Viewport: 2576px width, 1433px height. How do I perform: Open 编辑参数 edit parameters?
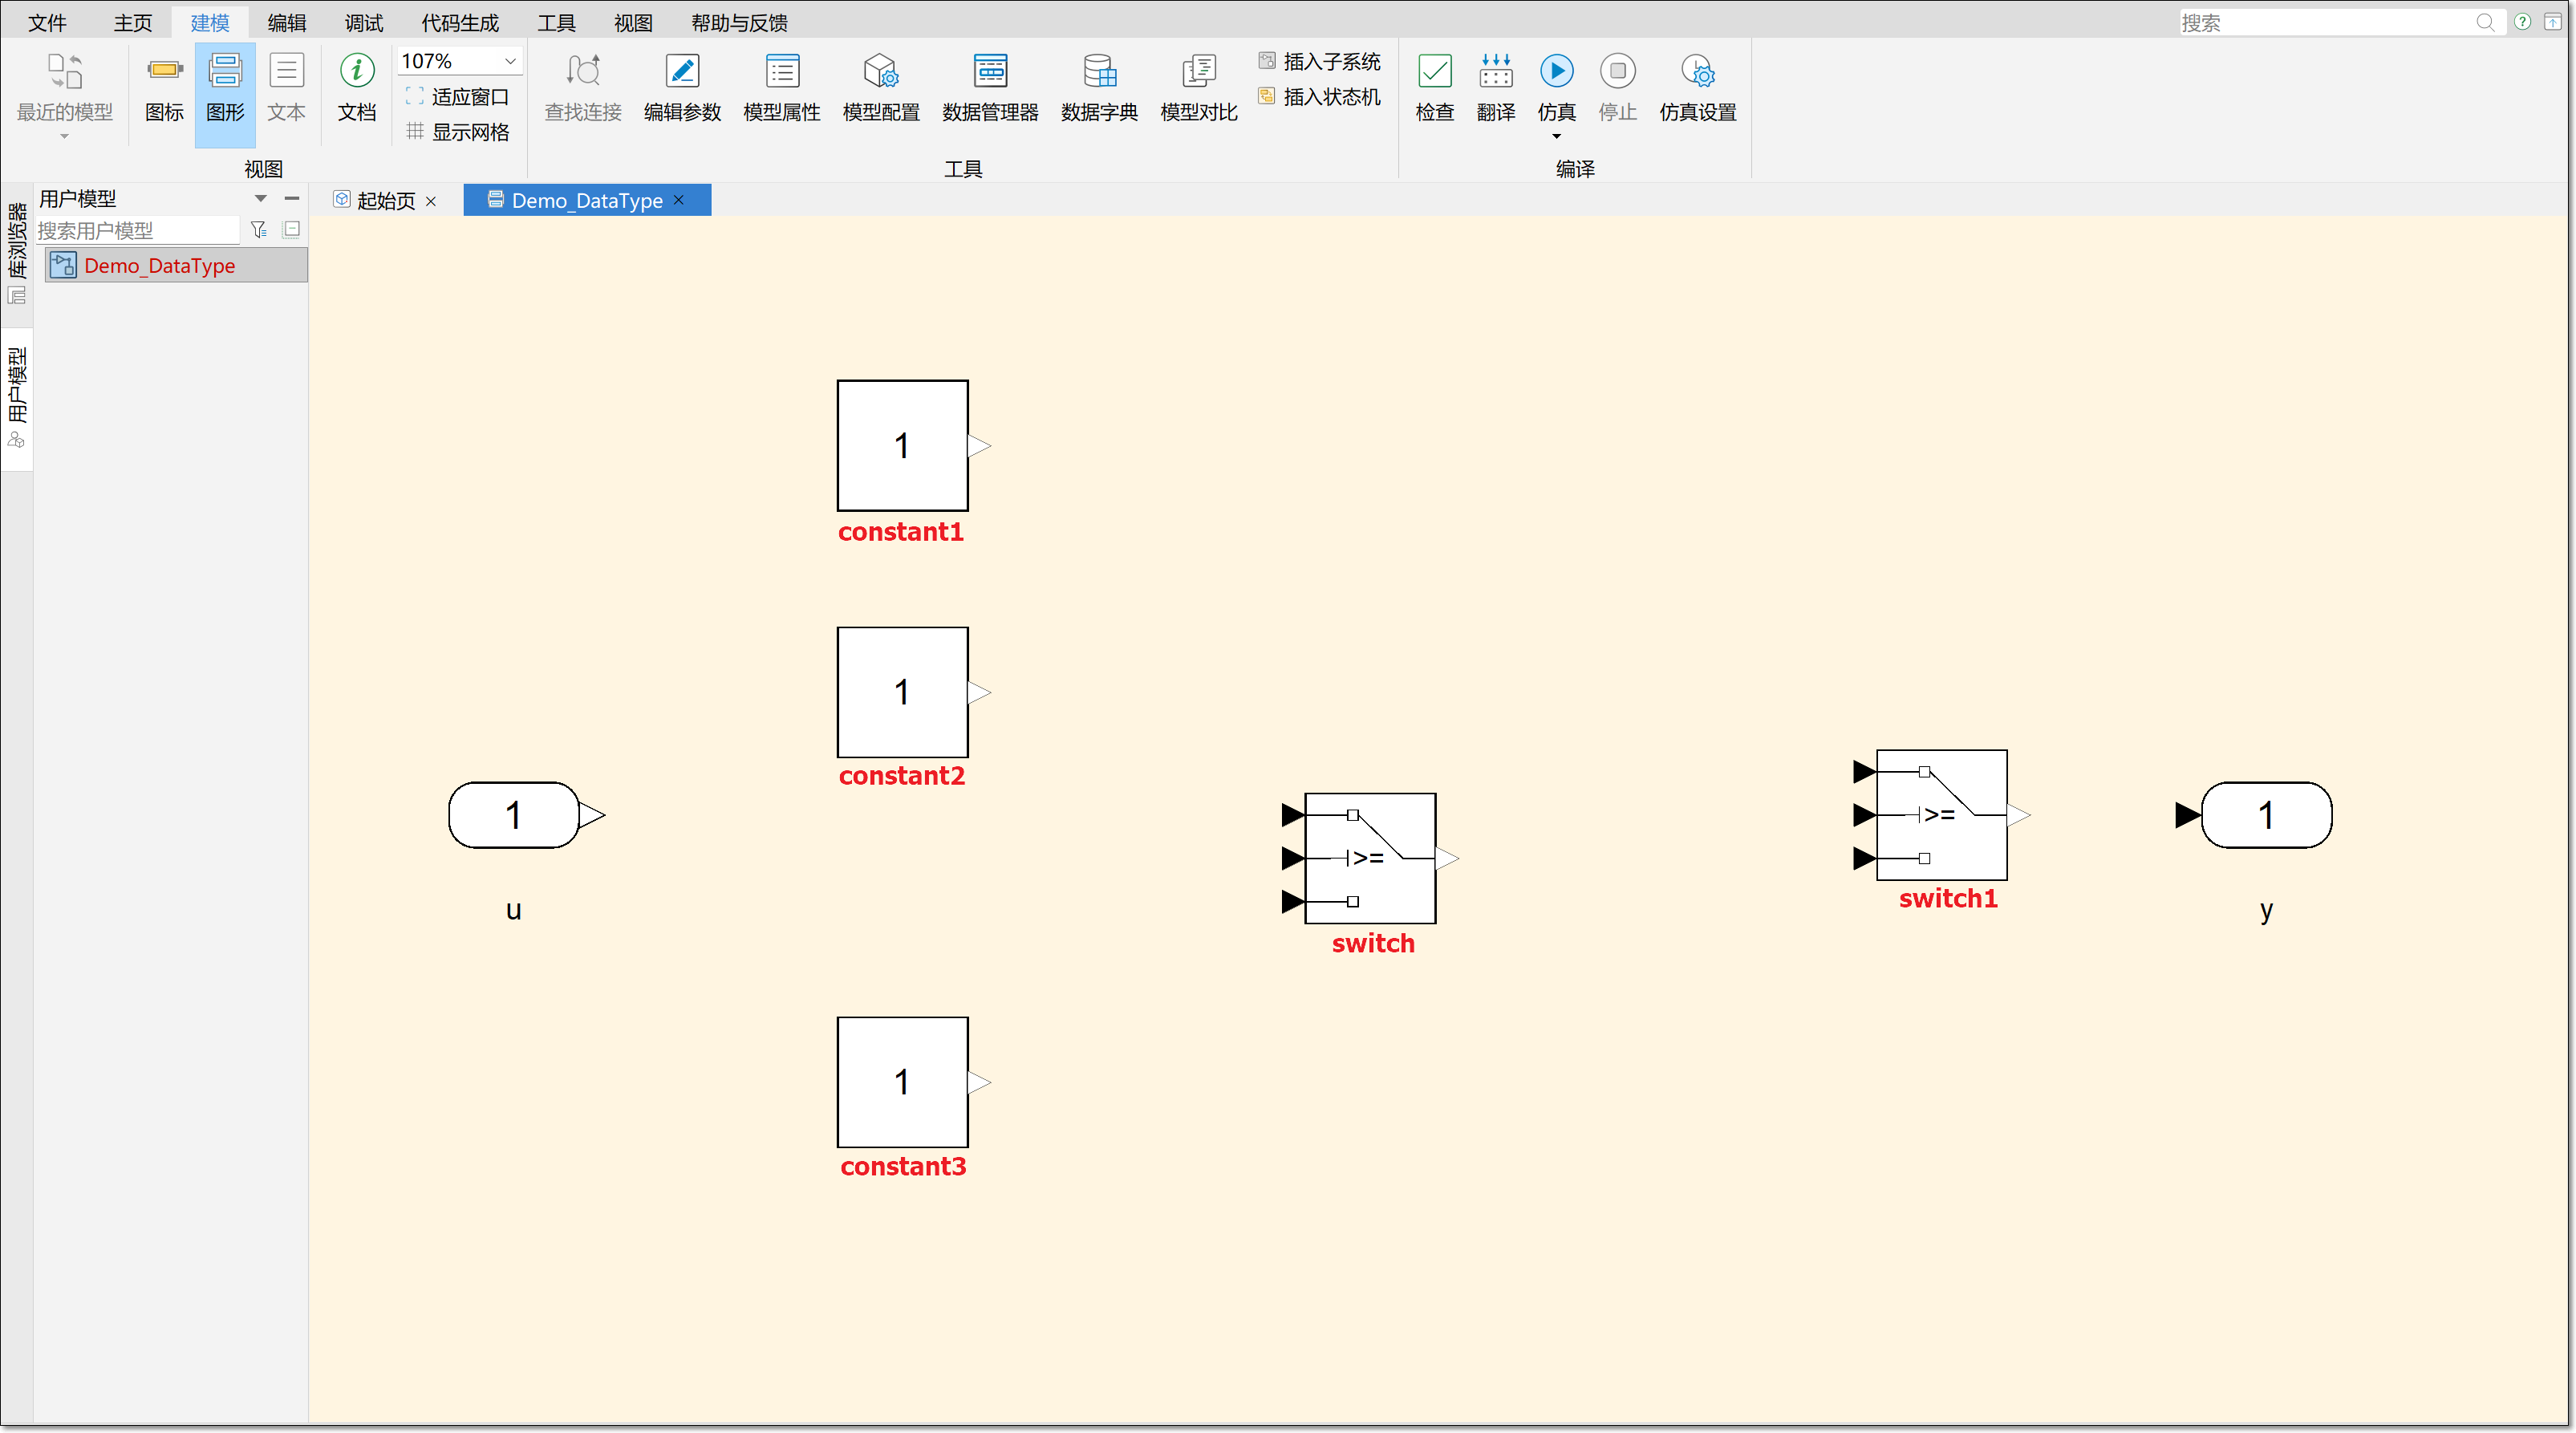[682, 88]
